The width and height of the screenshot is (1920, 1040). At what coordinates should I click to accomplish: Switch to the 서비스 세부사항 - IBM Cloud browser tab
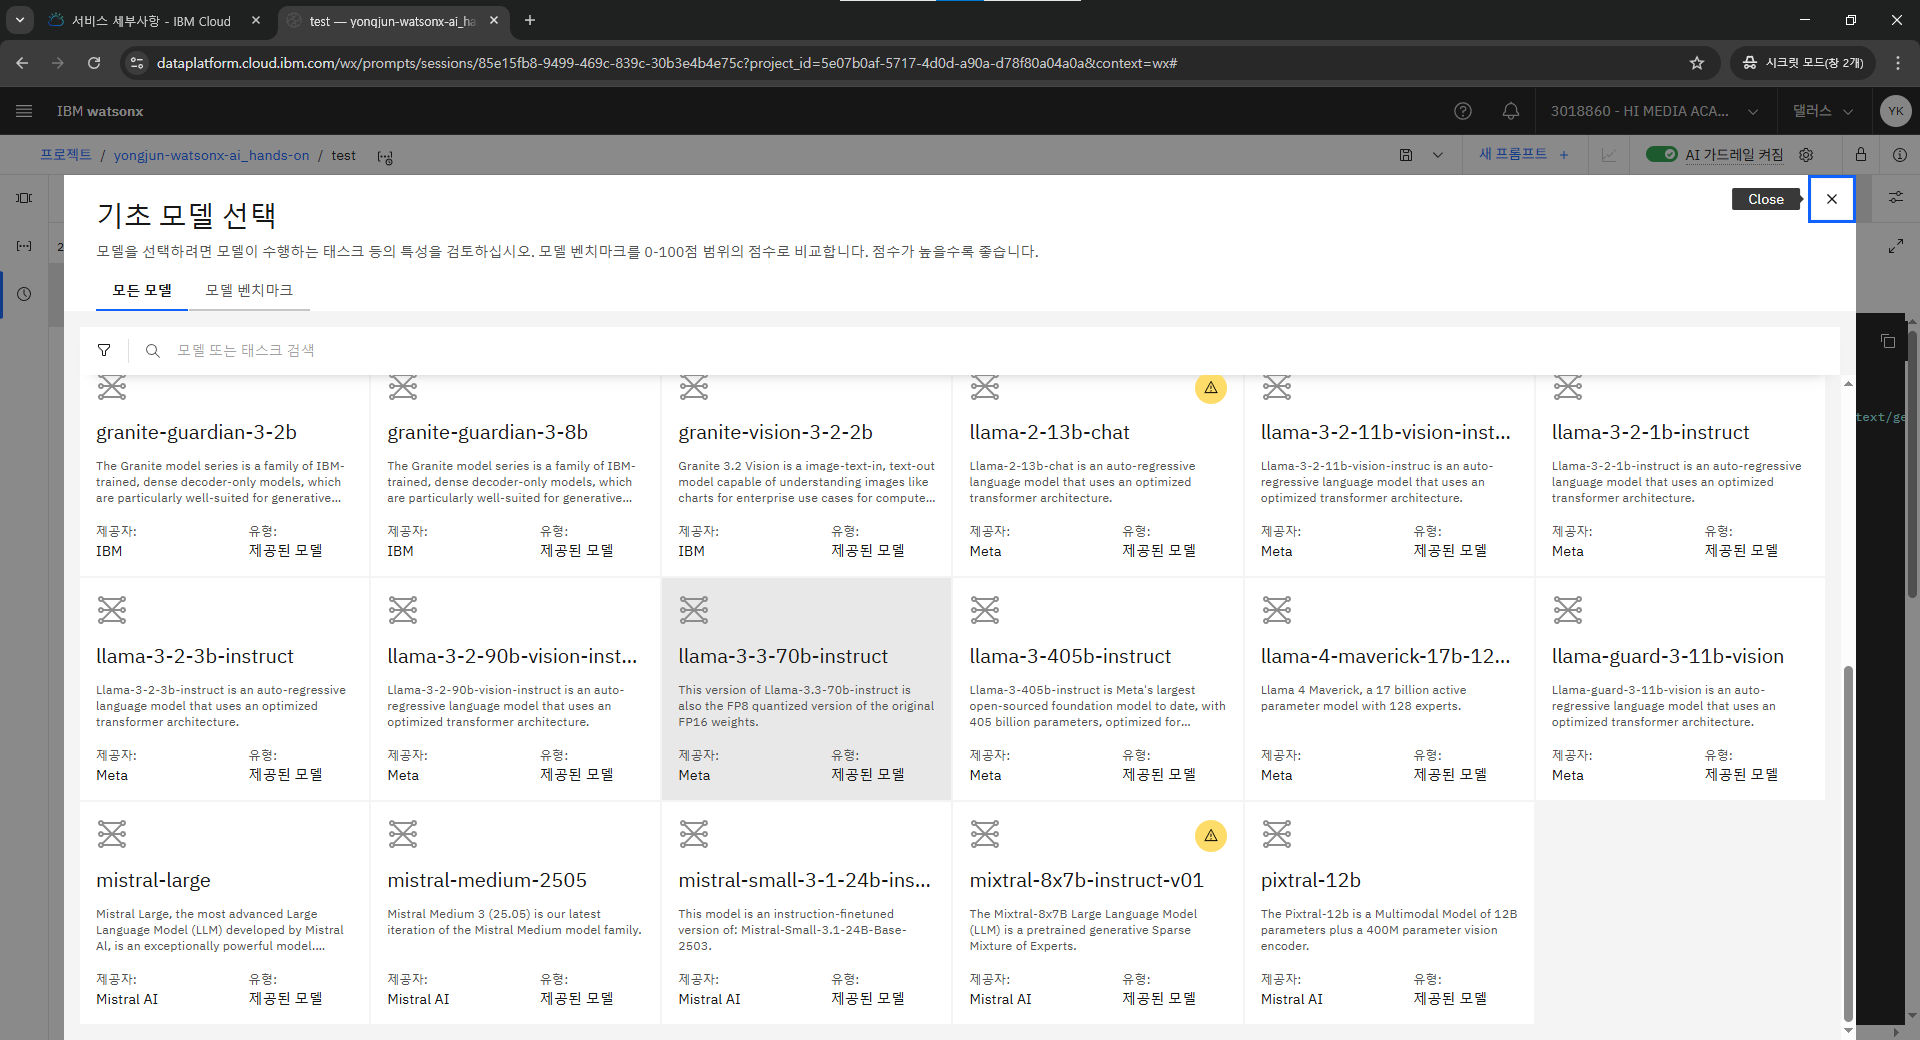[153, 21]
